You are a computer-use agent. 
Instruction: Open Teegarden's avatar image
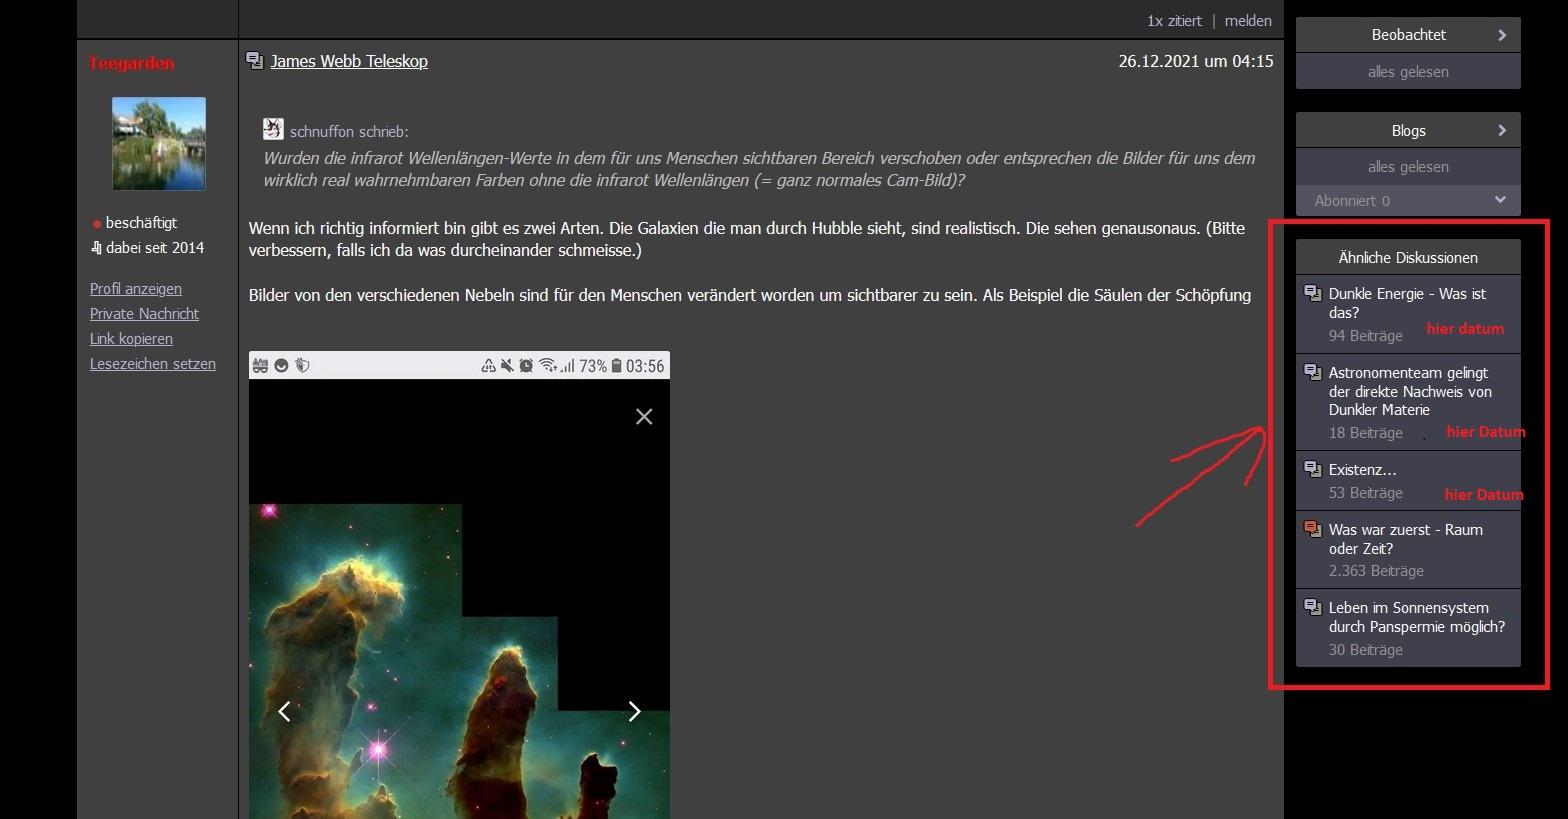click(159, 144)
